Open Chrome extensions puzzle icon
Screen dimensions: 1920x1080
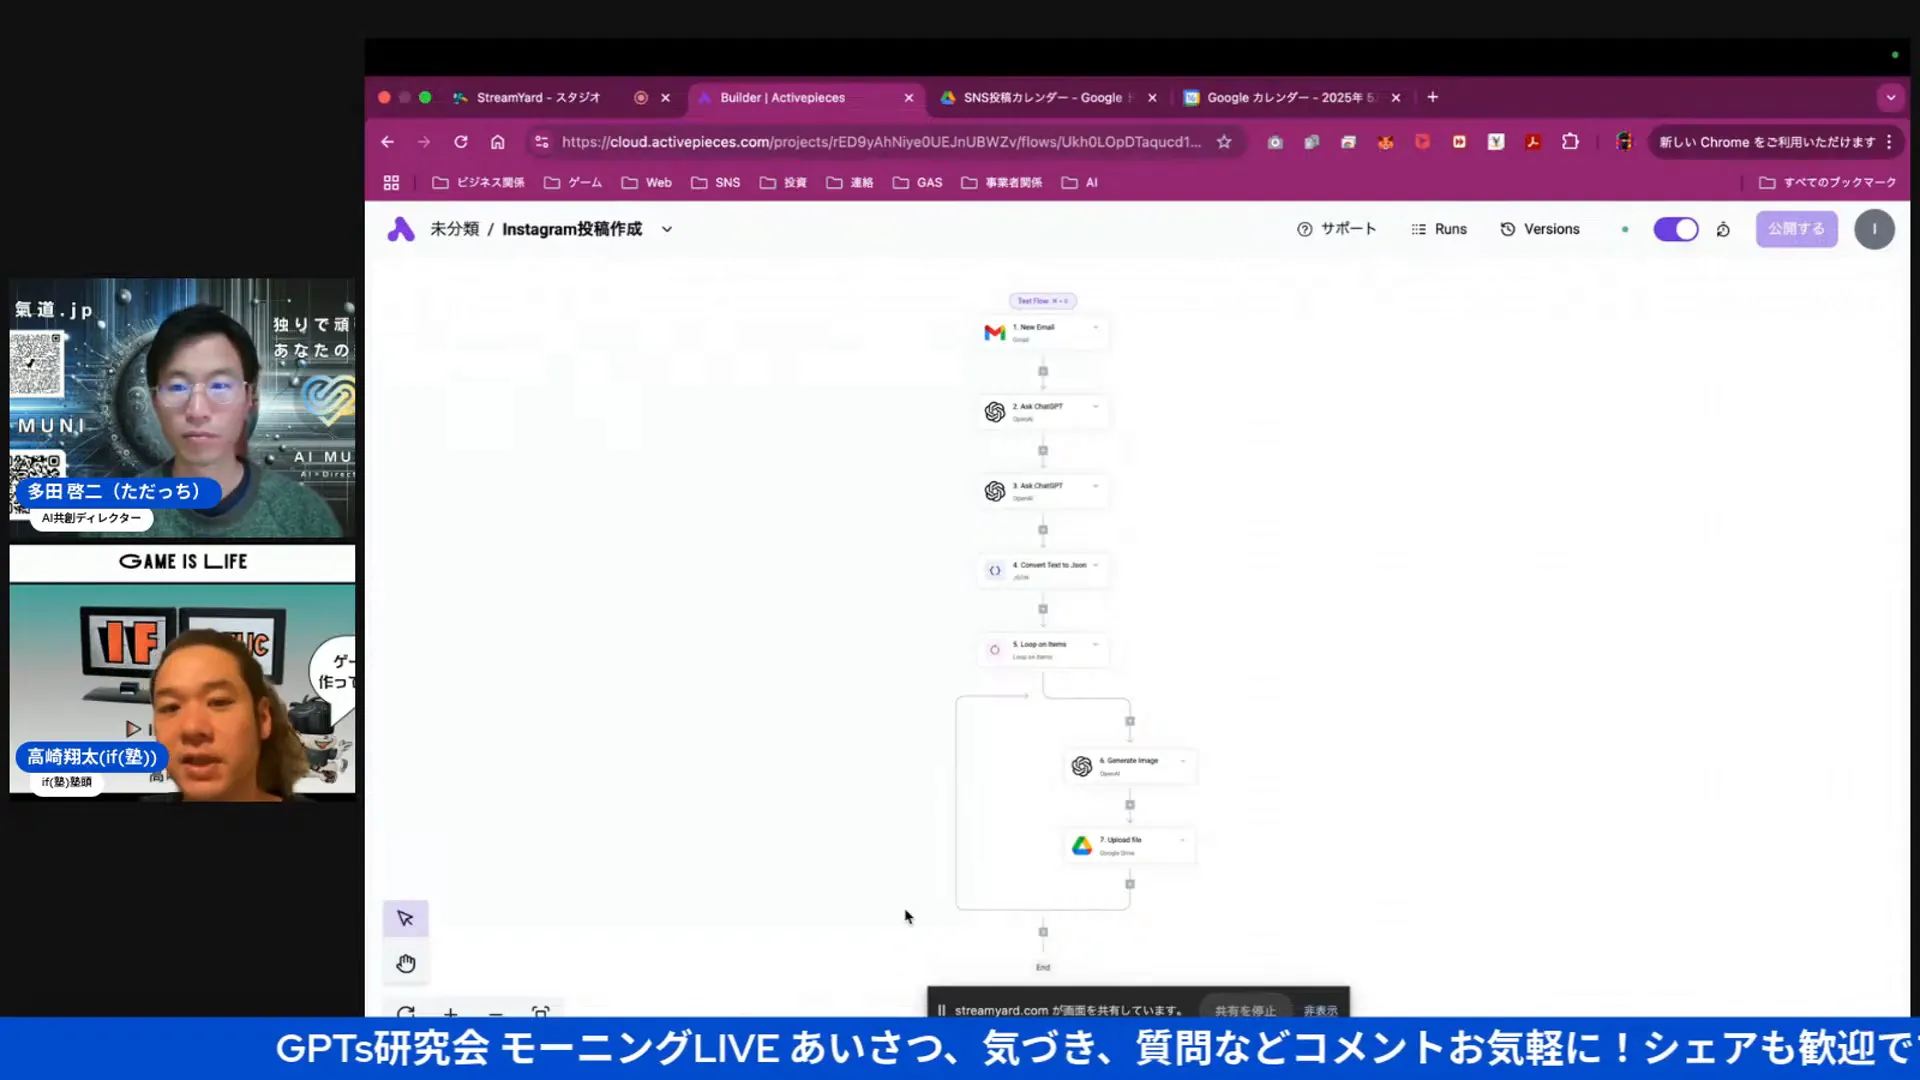coord(1570,142)
